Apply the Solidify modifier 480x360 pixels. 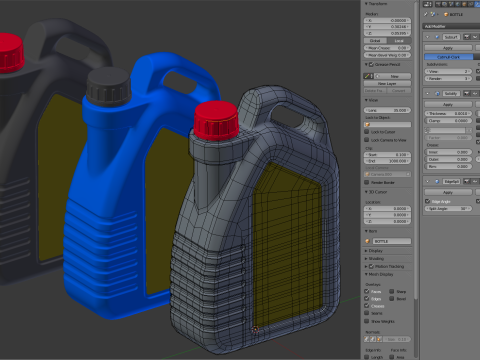(x=448, y=105)
